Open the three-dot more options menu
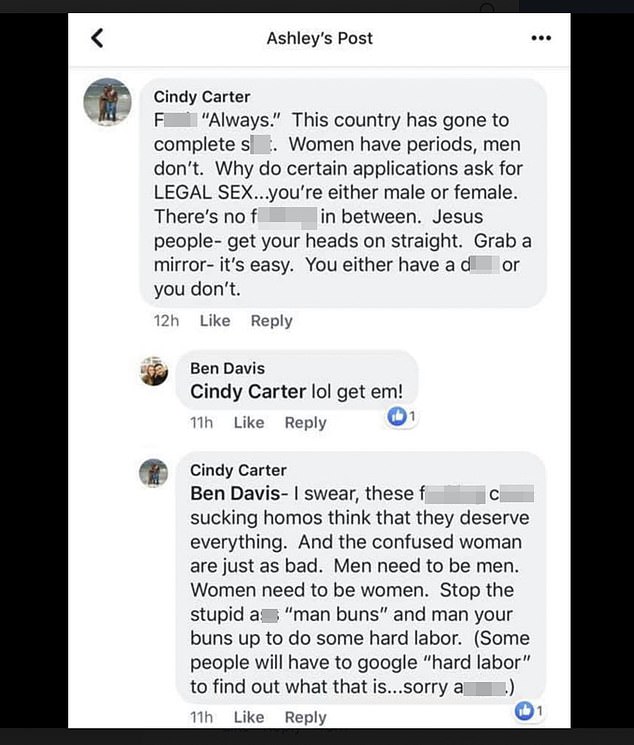 541,39
